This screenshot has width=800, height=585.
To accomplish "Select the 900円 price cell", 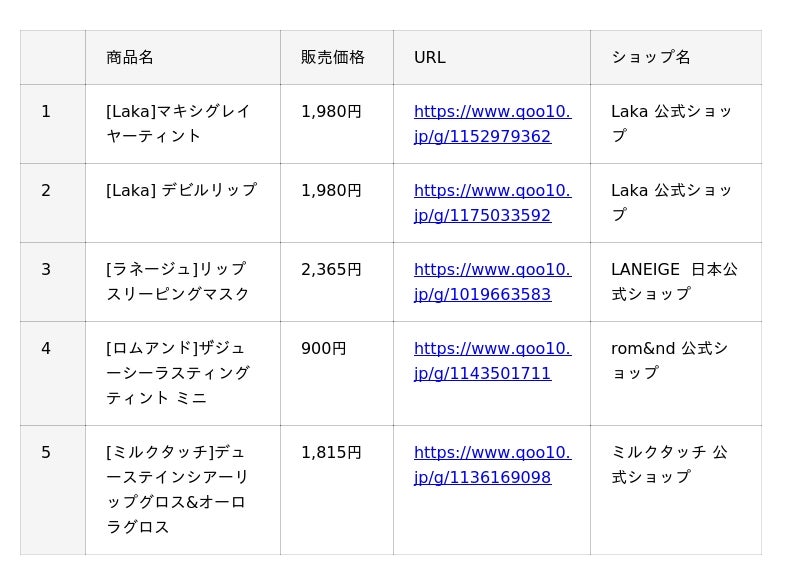I will pyautogui.click(x=323, y=349).
